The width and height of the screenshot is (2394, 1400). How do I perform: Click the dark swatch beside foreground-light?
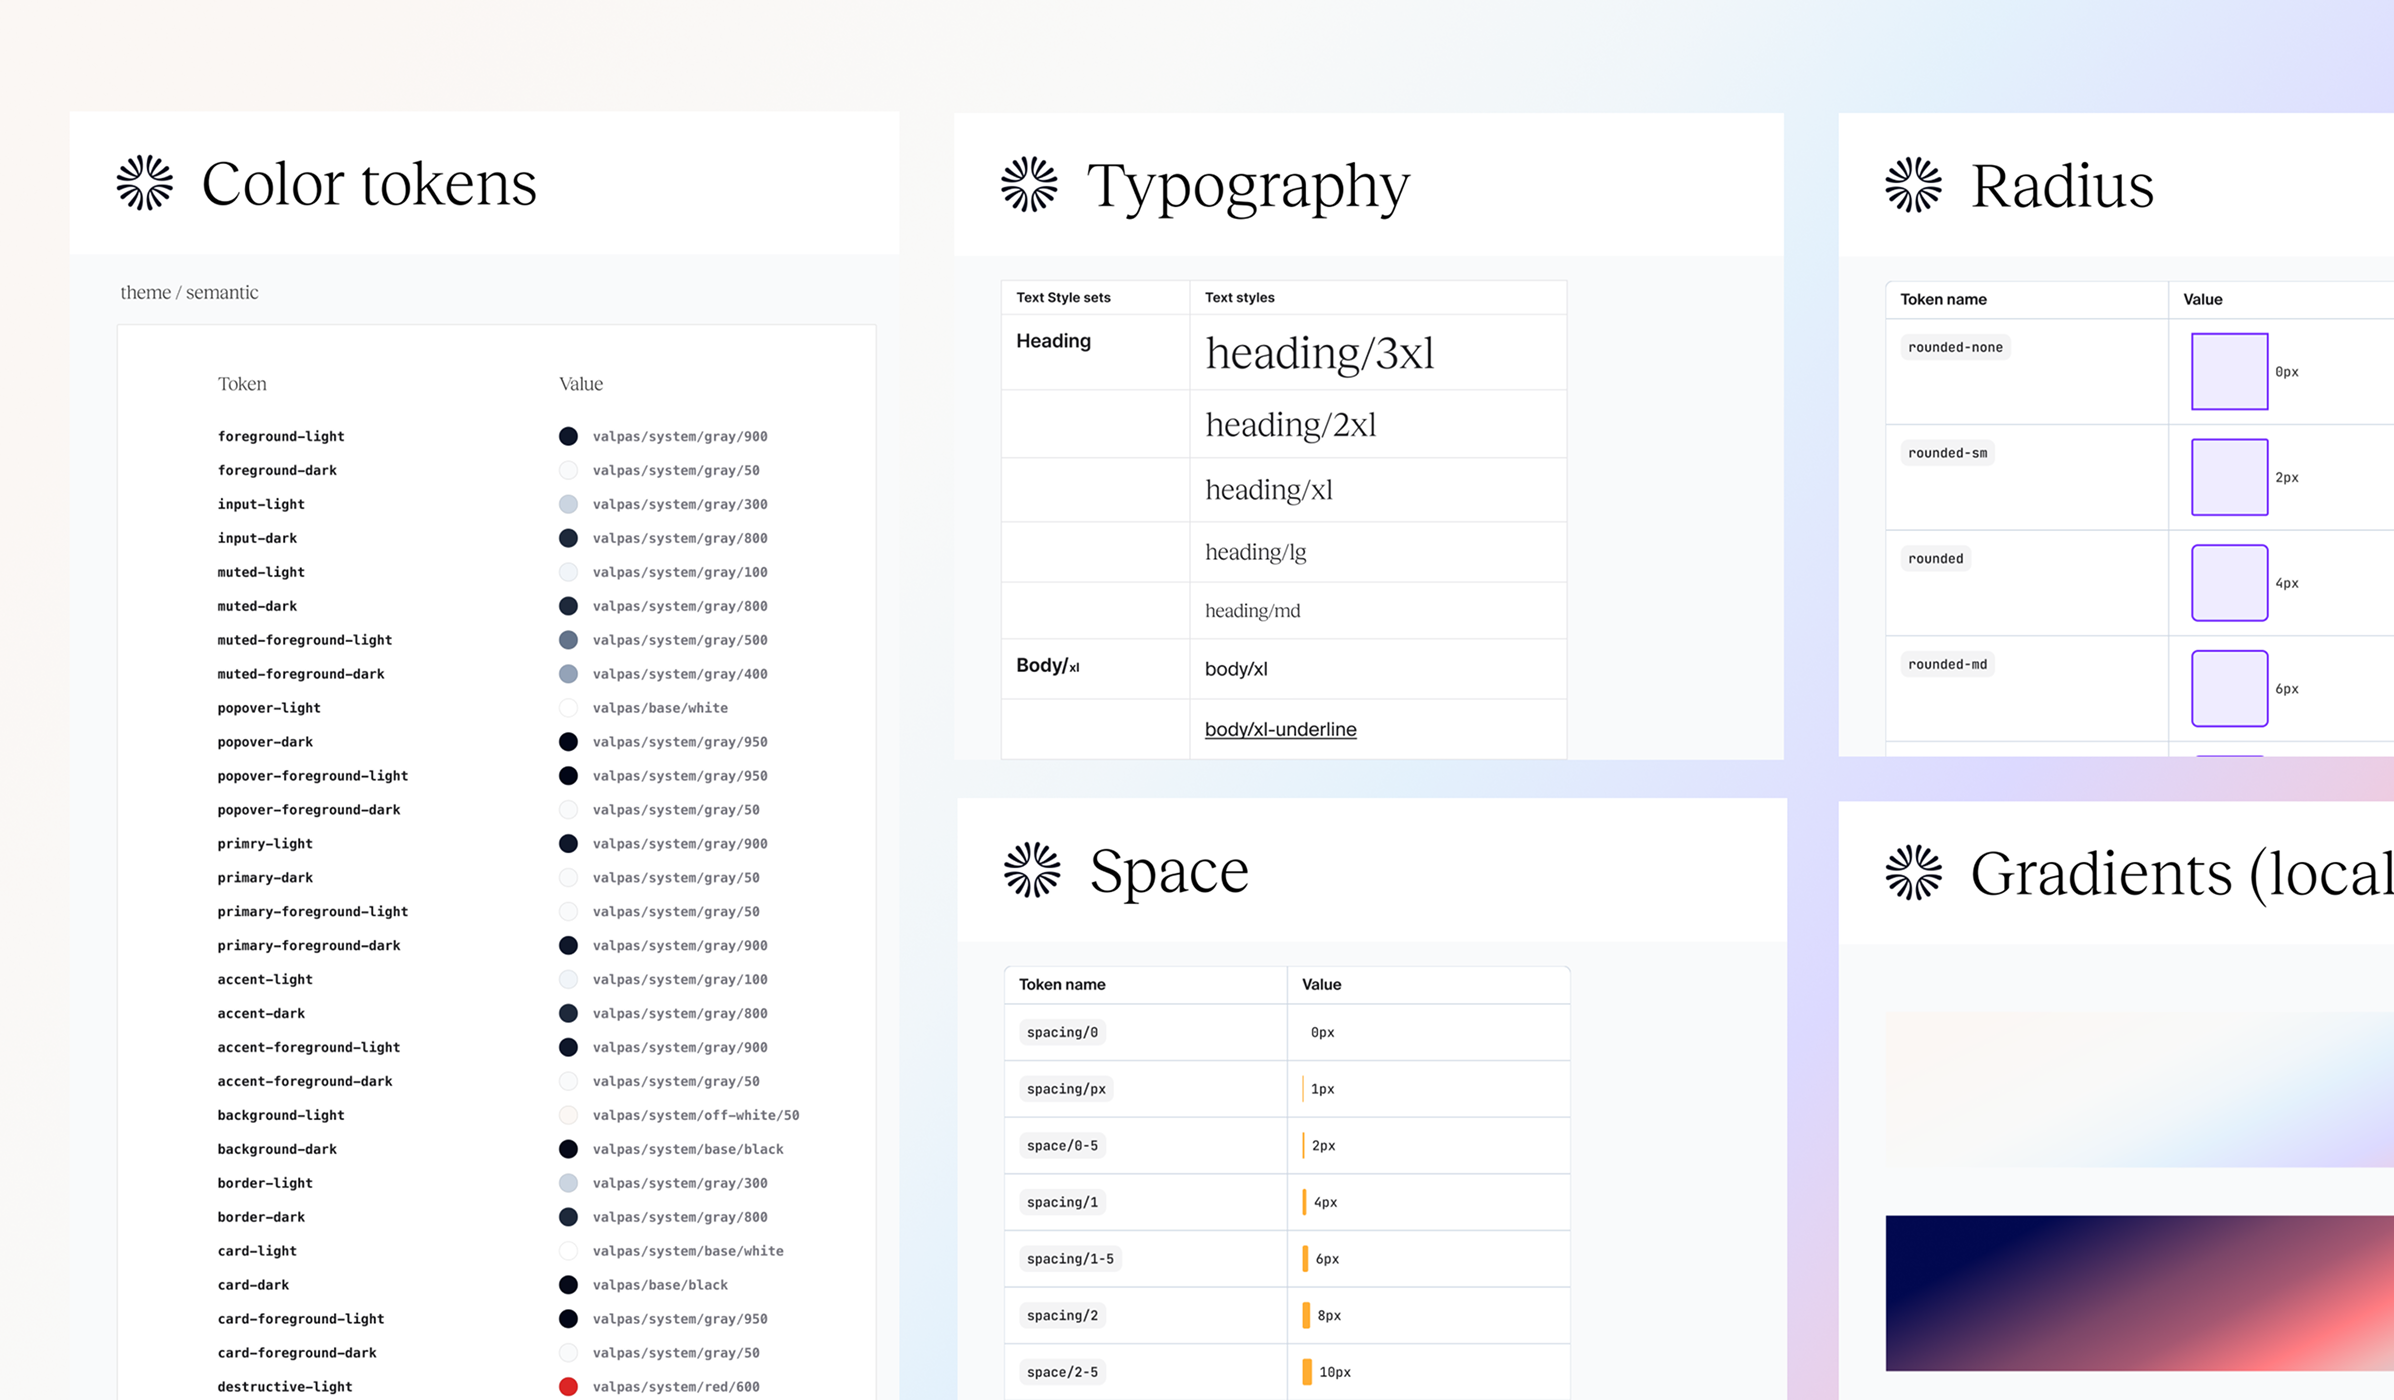point(568,436)
